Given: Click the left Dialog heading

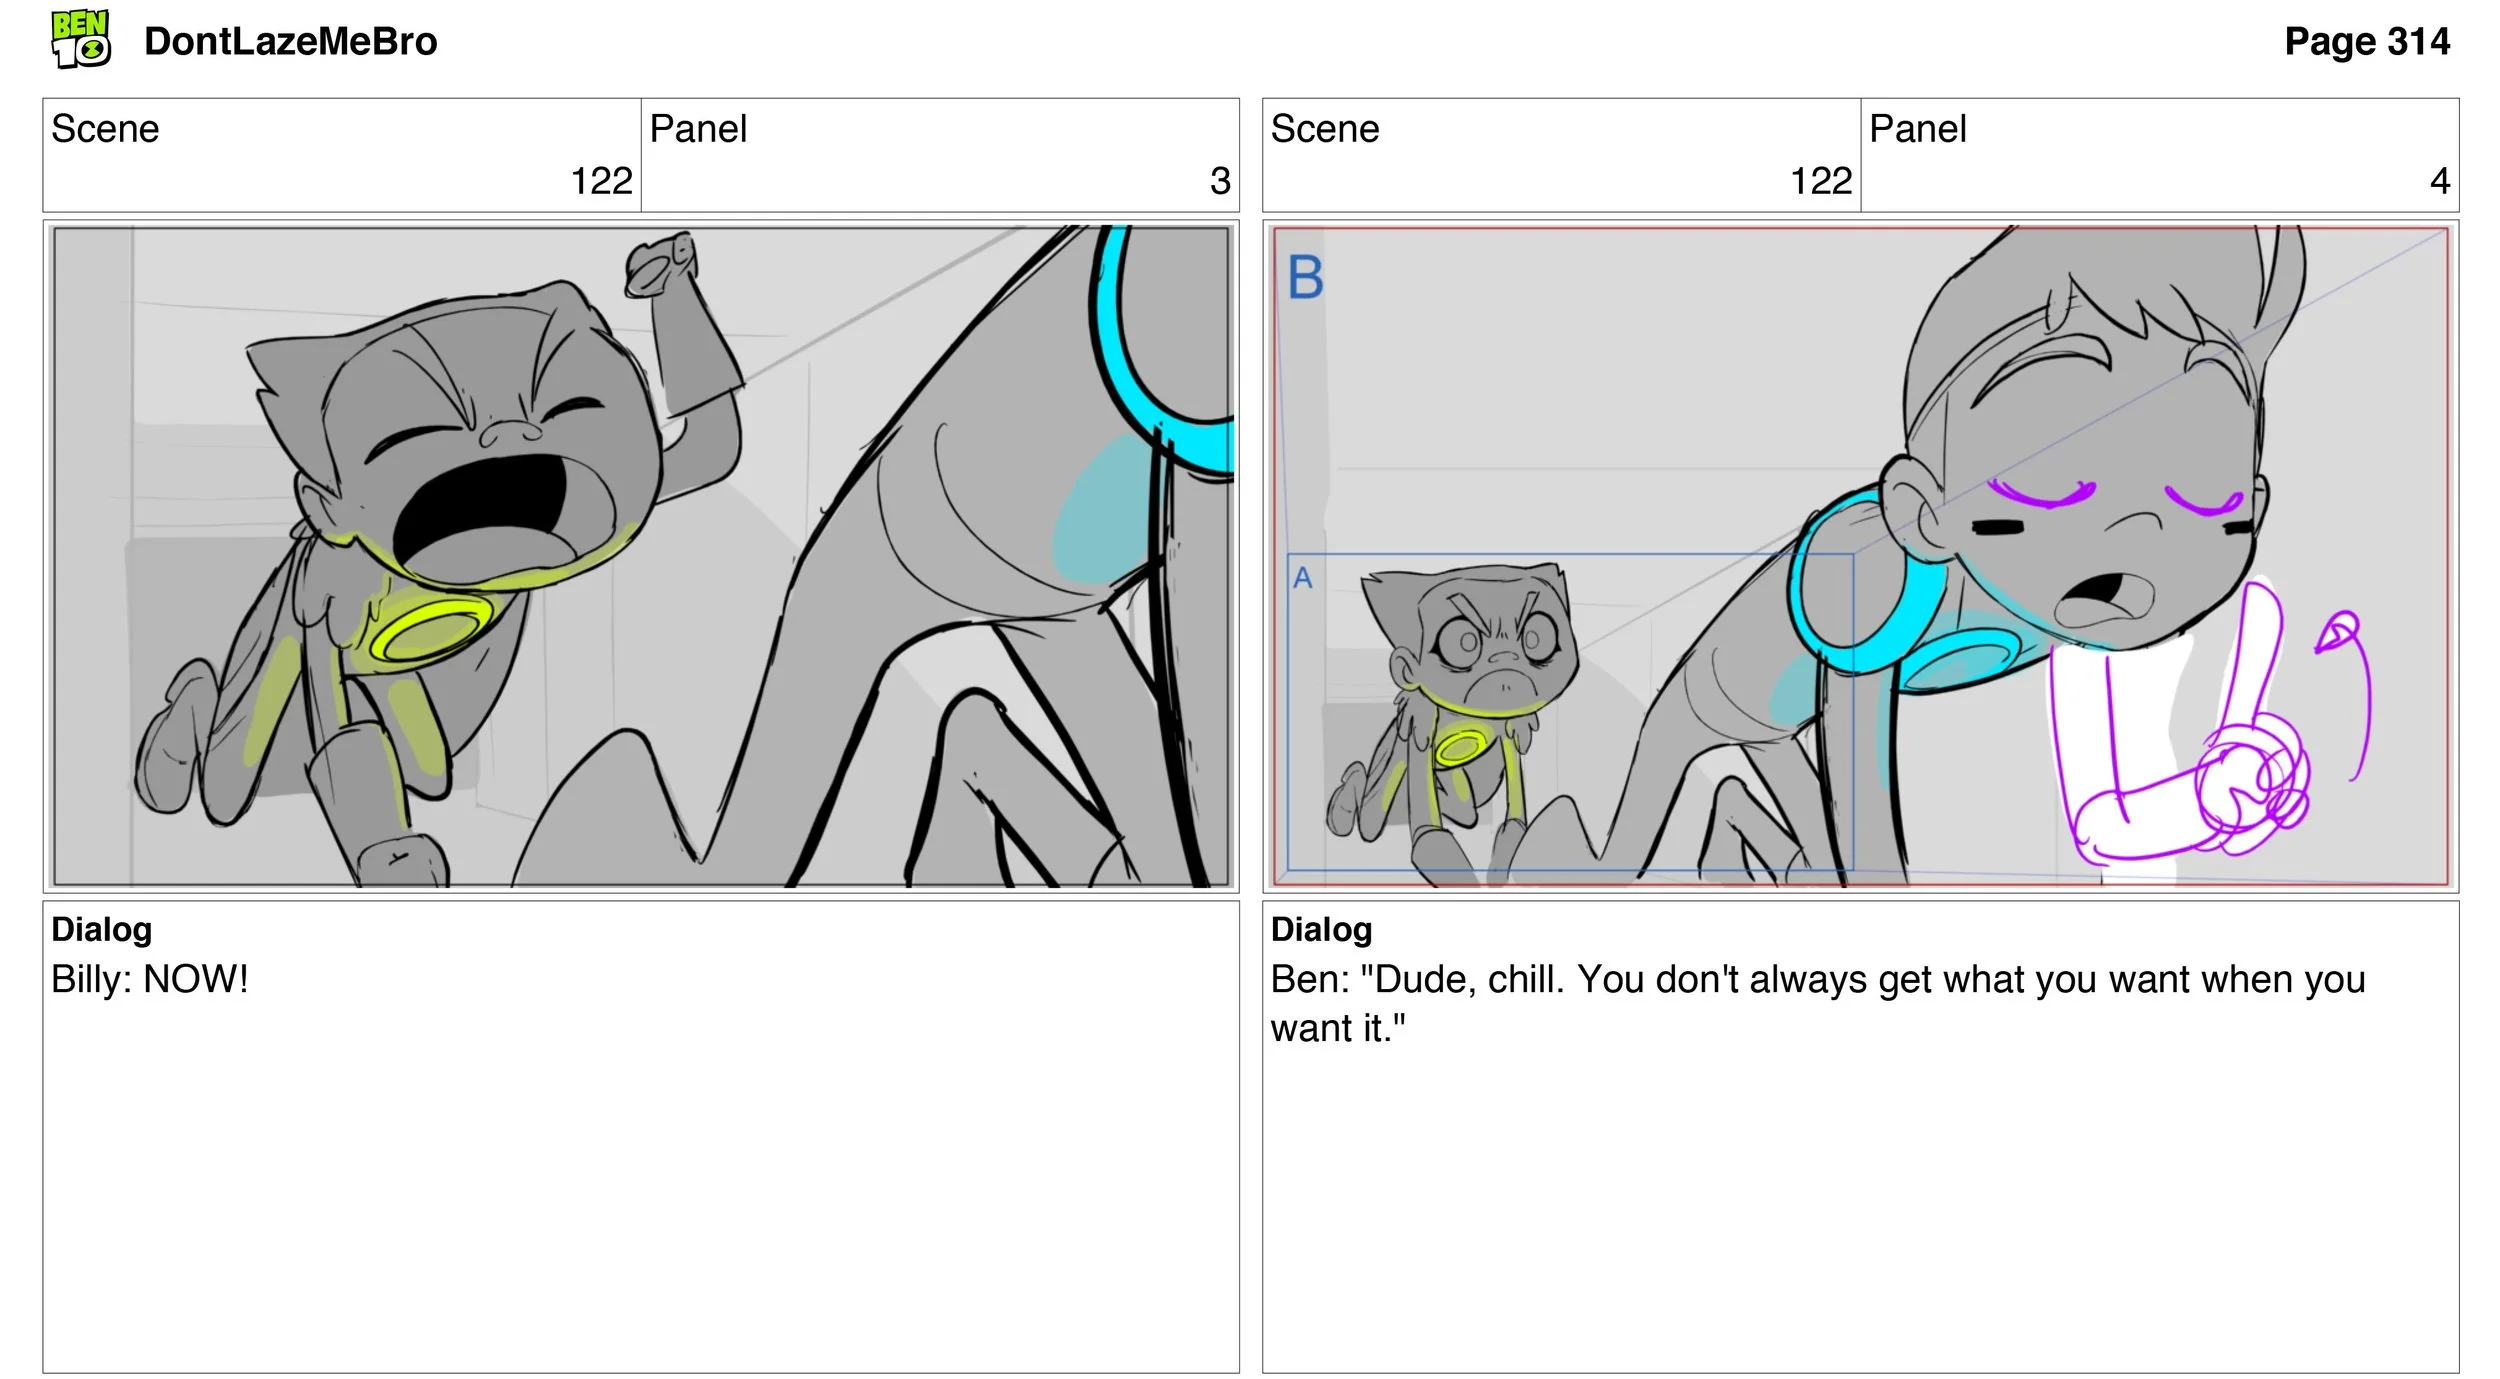Looking at the screenshot, I should click(102, 929).
